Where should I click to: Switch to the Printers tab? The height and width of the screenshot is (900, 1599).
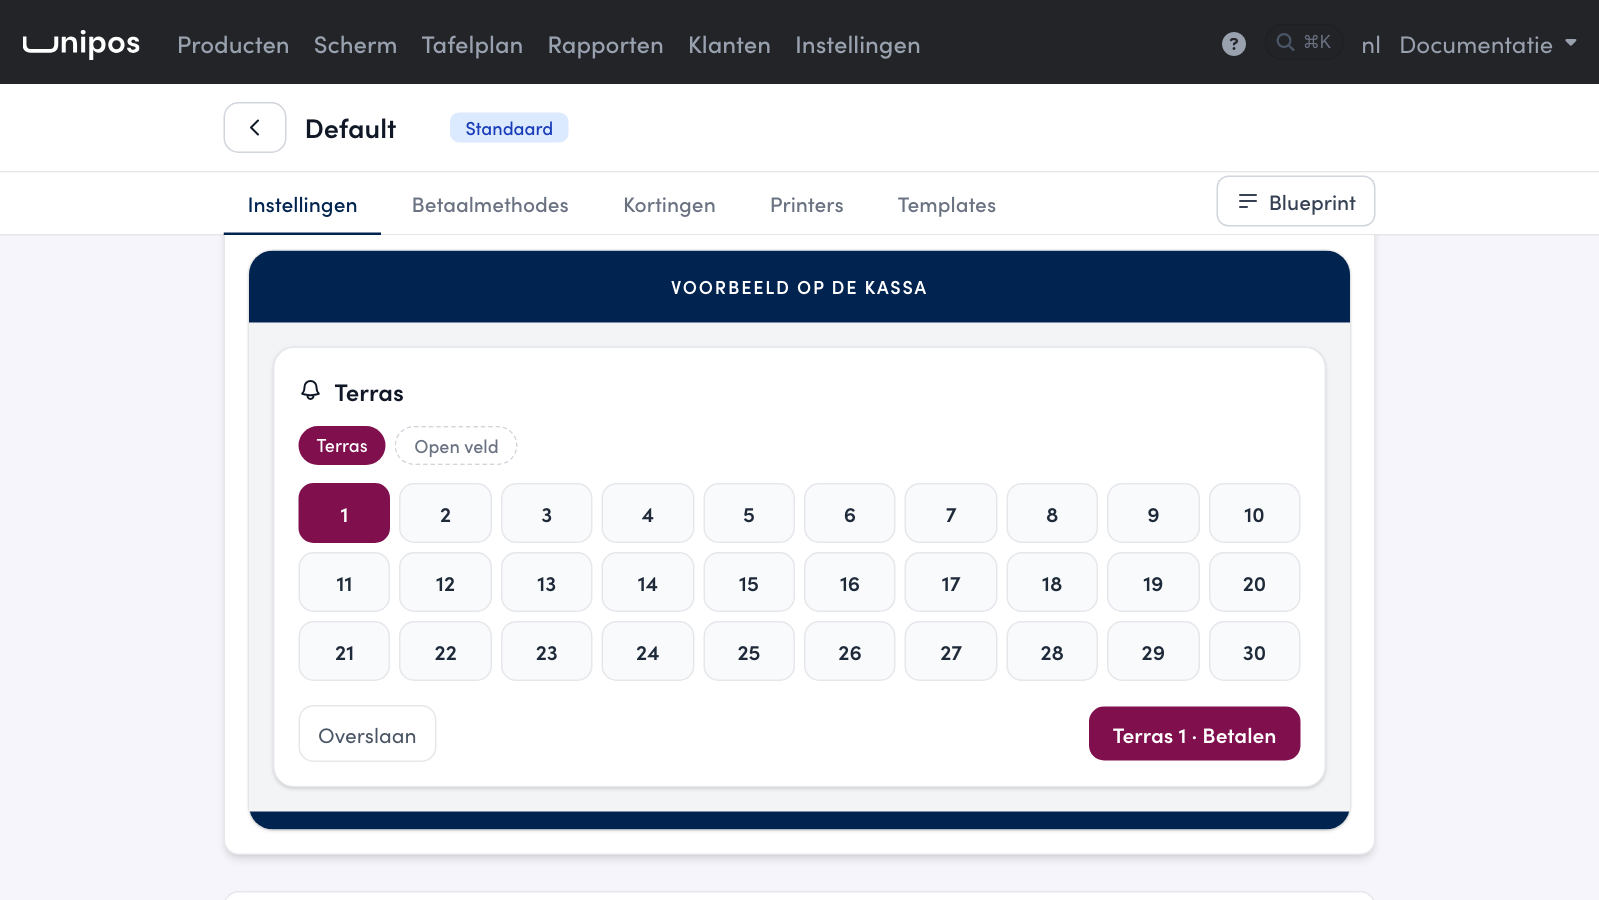coord(806,205)
